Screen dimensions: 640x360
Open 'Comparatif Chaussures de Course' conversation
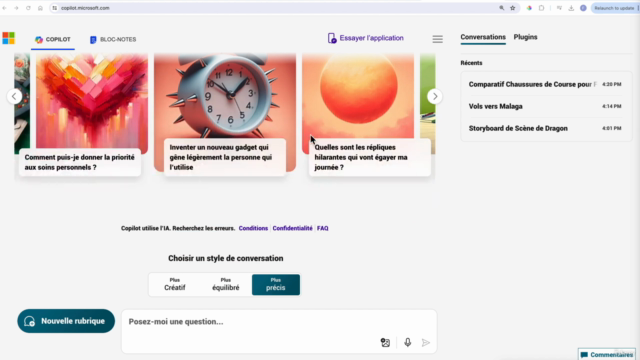click(546, 84)
